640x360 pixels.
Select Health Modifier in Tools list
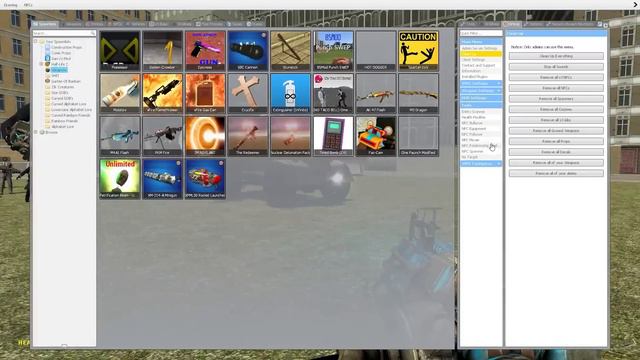[x=481, y=117]
